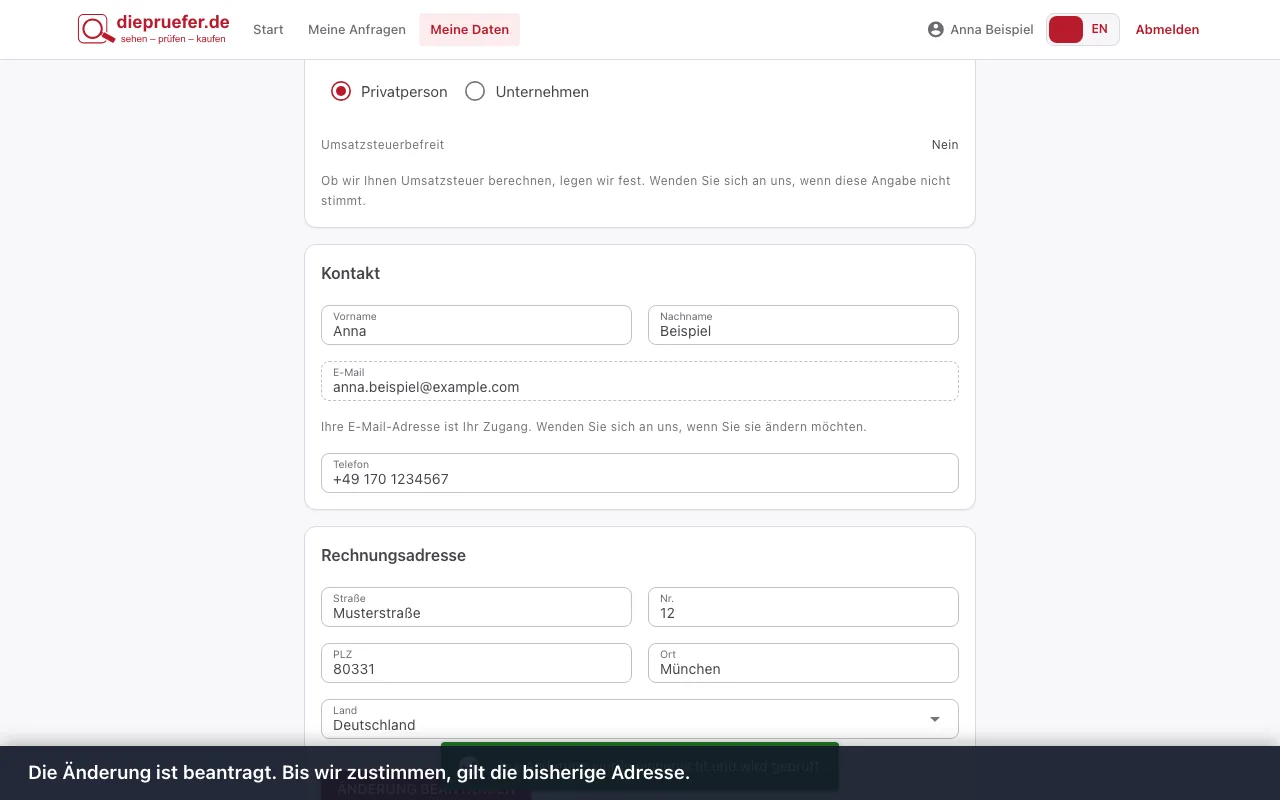The width and height of the screenshot is (1280, 800).
Task: Click the text "Ob wir Ihnen Umsatzsteuer berechnen"
Action: [450, 181]
